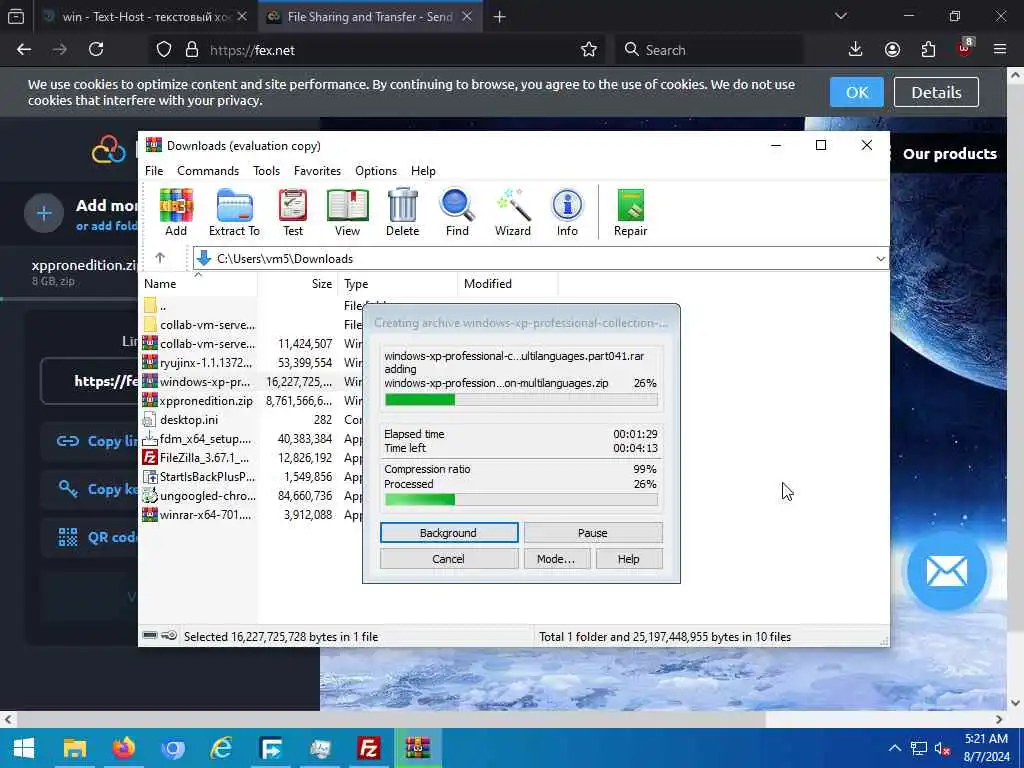Viewport: 1024px width, 768px height.
Task: Open Firefox downloads panel
Action: tap(856, 49)
